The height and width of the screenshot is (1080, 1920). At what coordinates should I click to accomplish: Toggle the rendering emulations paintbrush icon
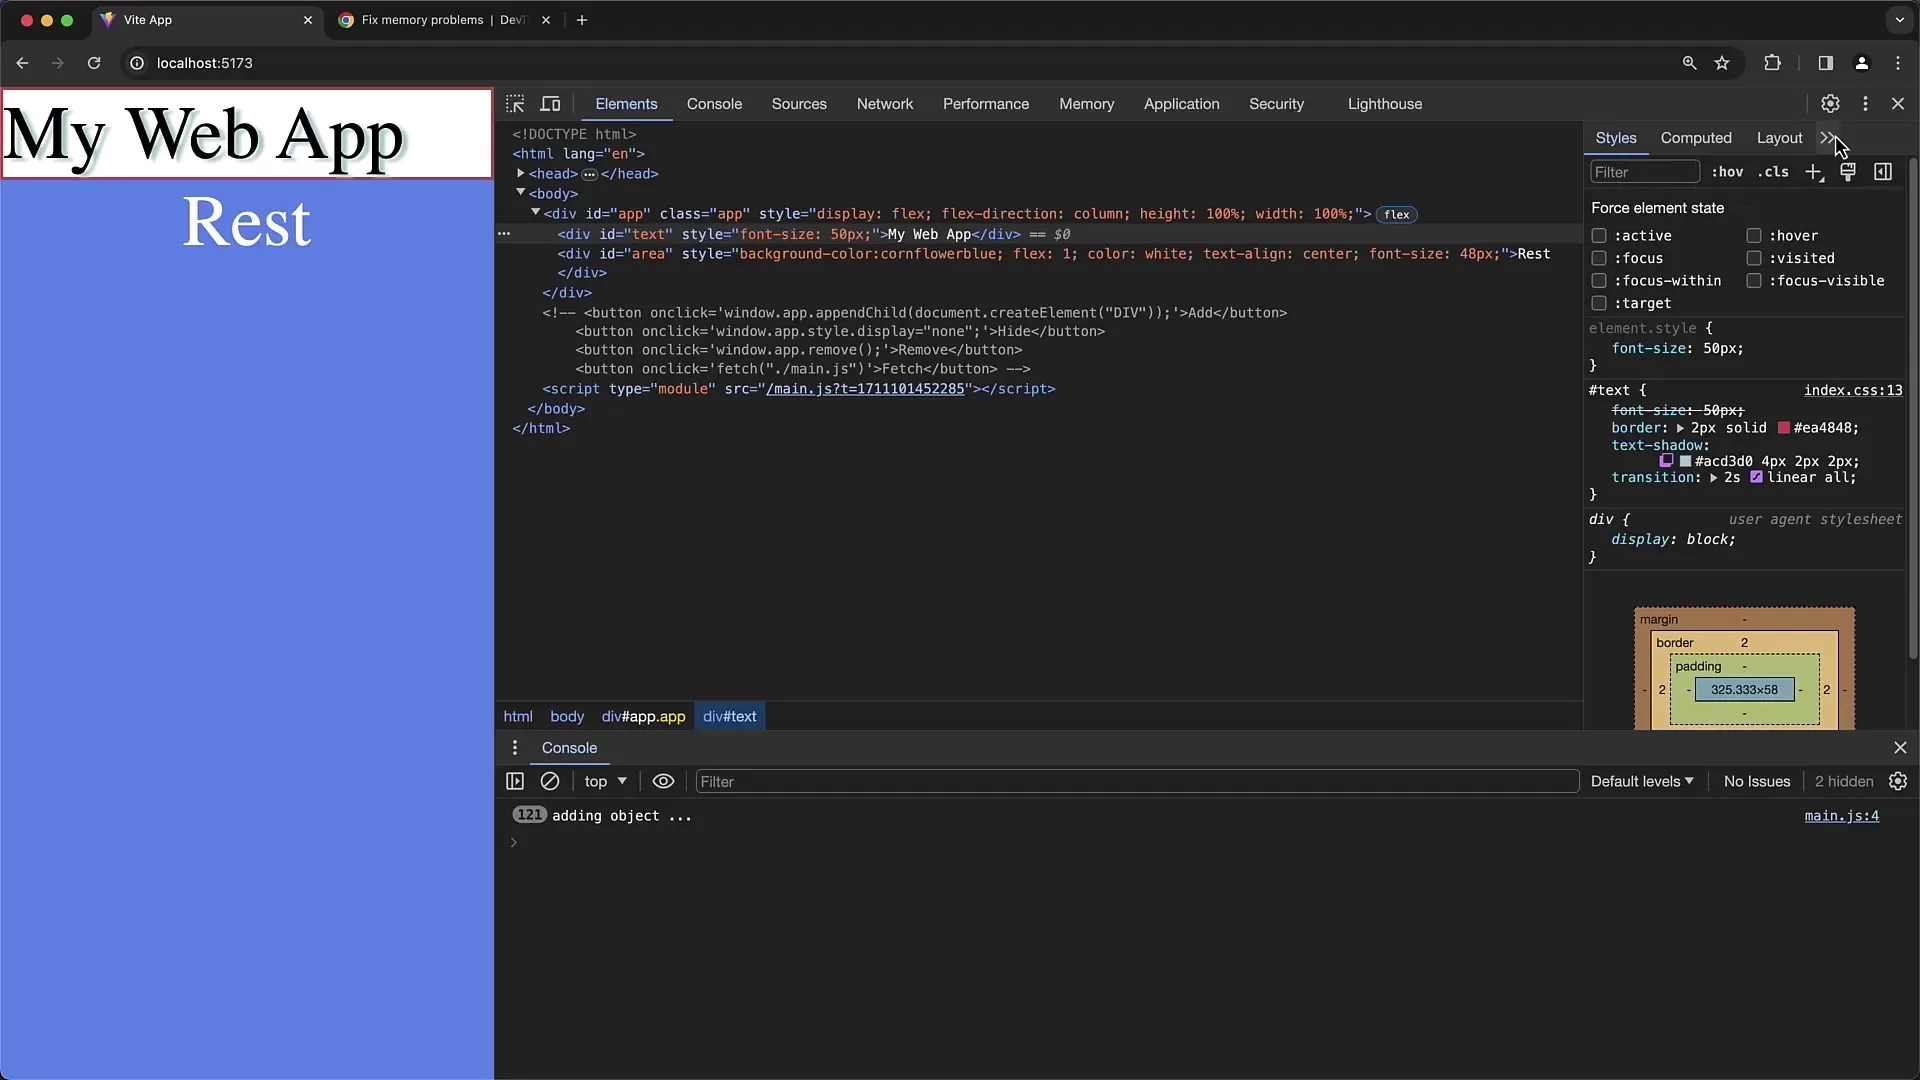click(1848, 172)
